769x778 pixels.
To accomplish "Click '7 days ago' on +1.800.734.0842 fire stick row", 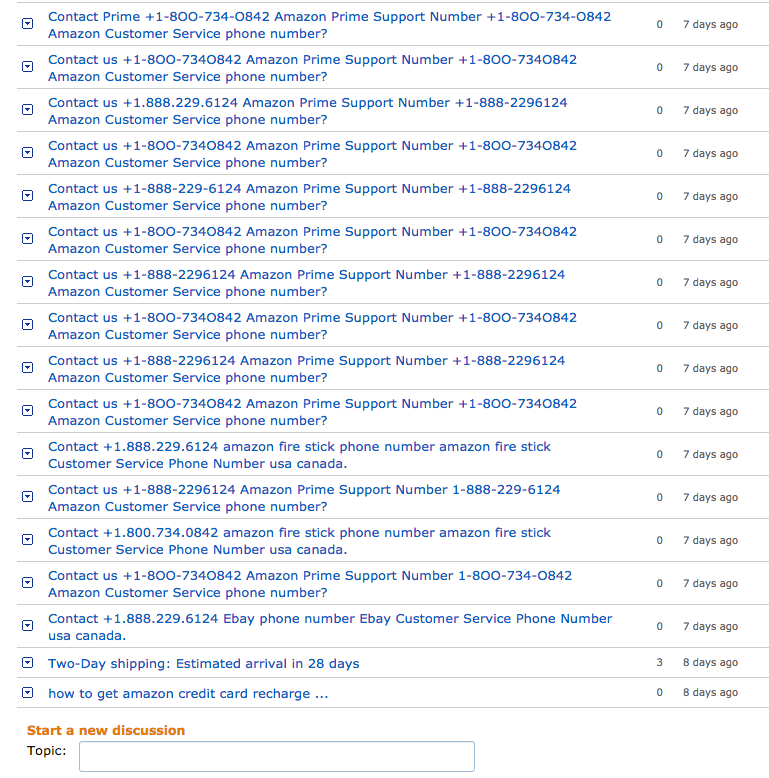I will coord(710,540).
